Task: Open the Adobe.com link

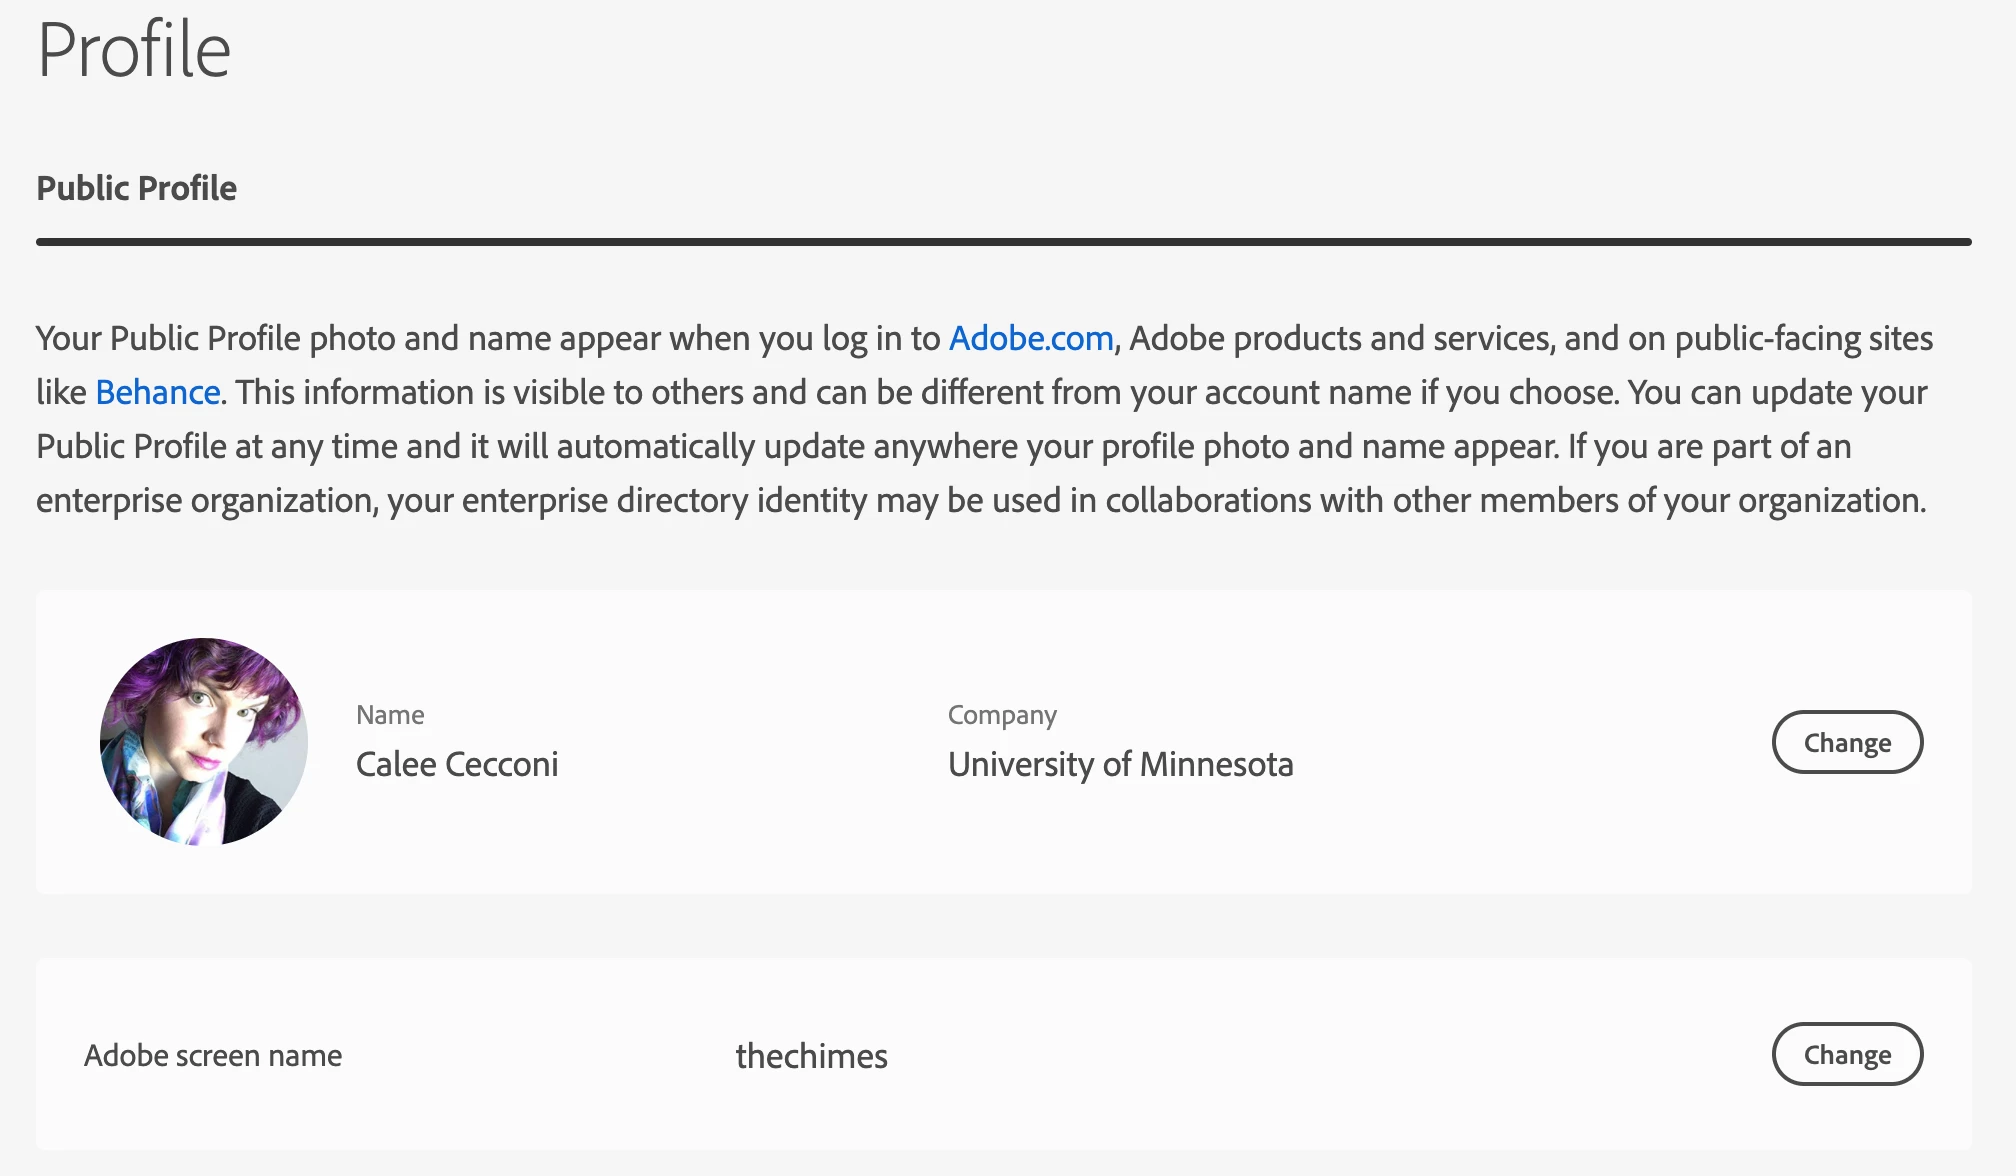Action: pos(1031,338)
